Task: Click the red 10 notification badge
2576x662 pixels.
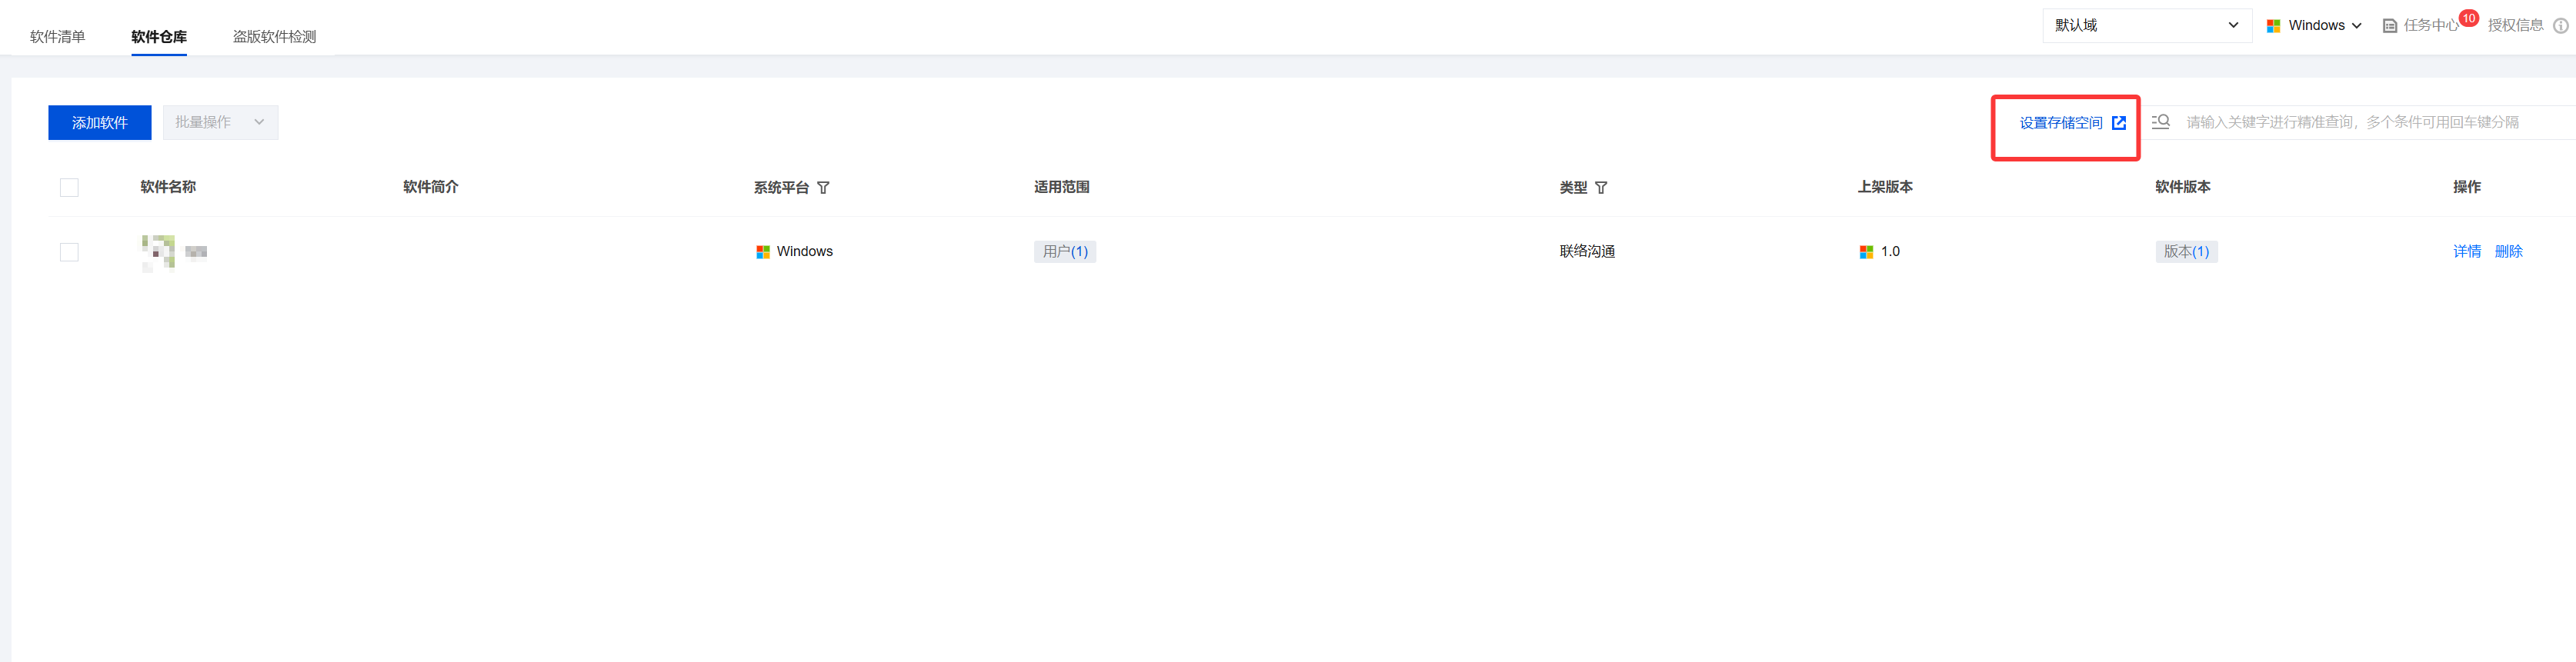Action: (2468, 18)
